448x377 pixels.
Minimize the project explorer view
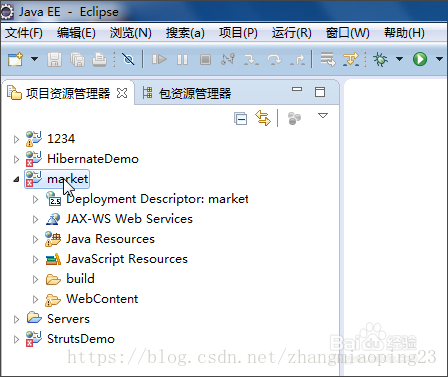click(297, 89)
